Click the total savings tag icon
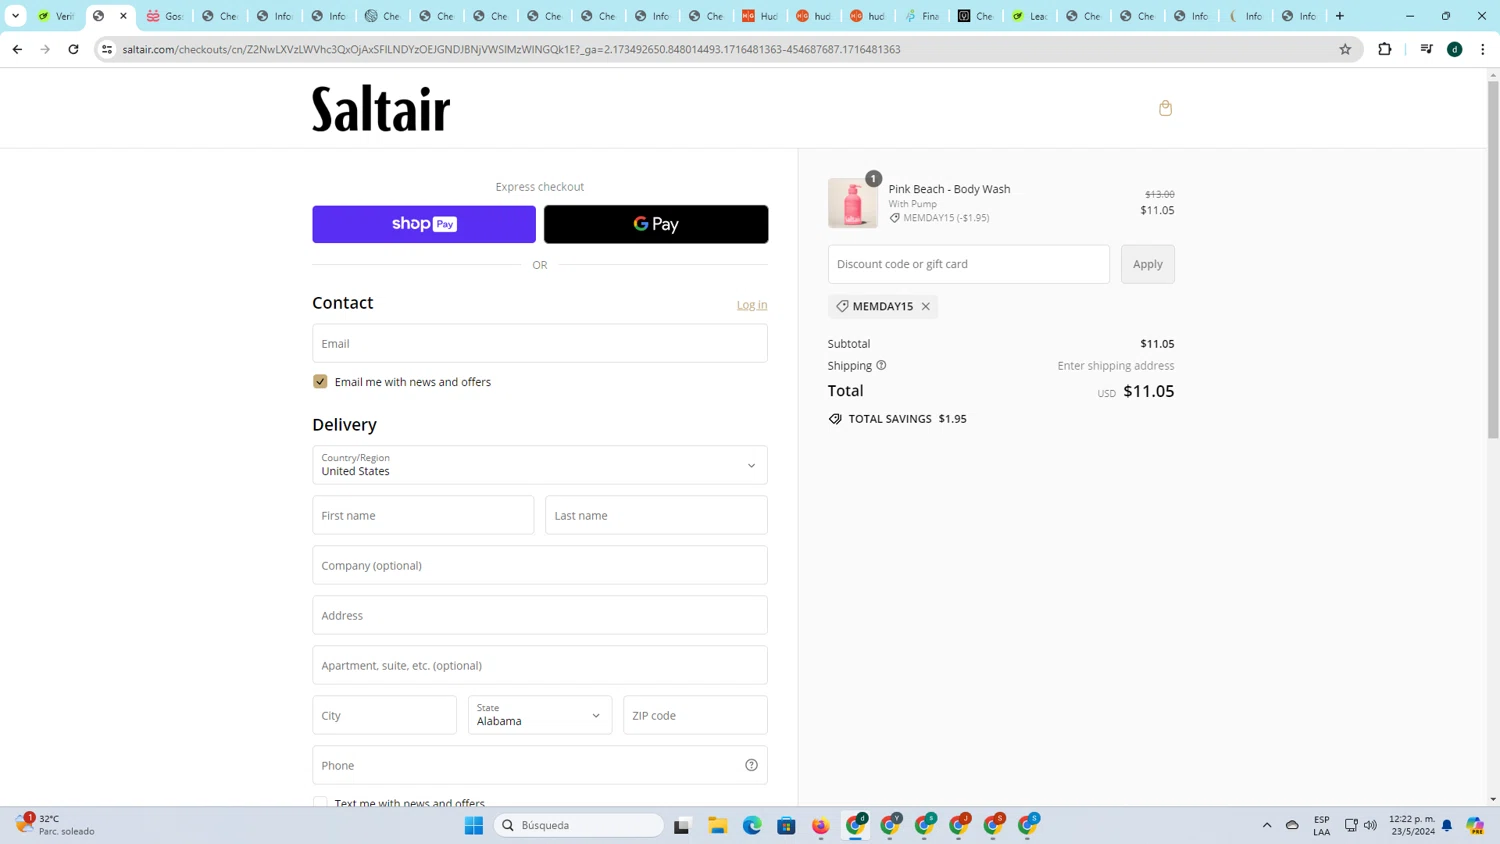 tap(835, 419)
